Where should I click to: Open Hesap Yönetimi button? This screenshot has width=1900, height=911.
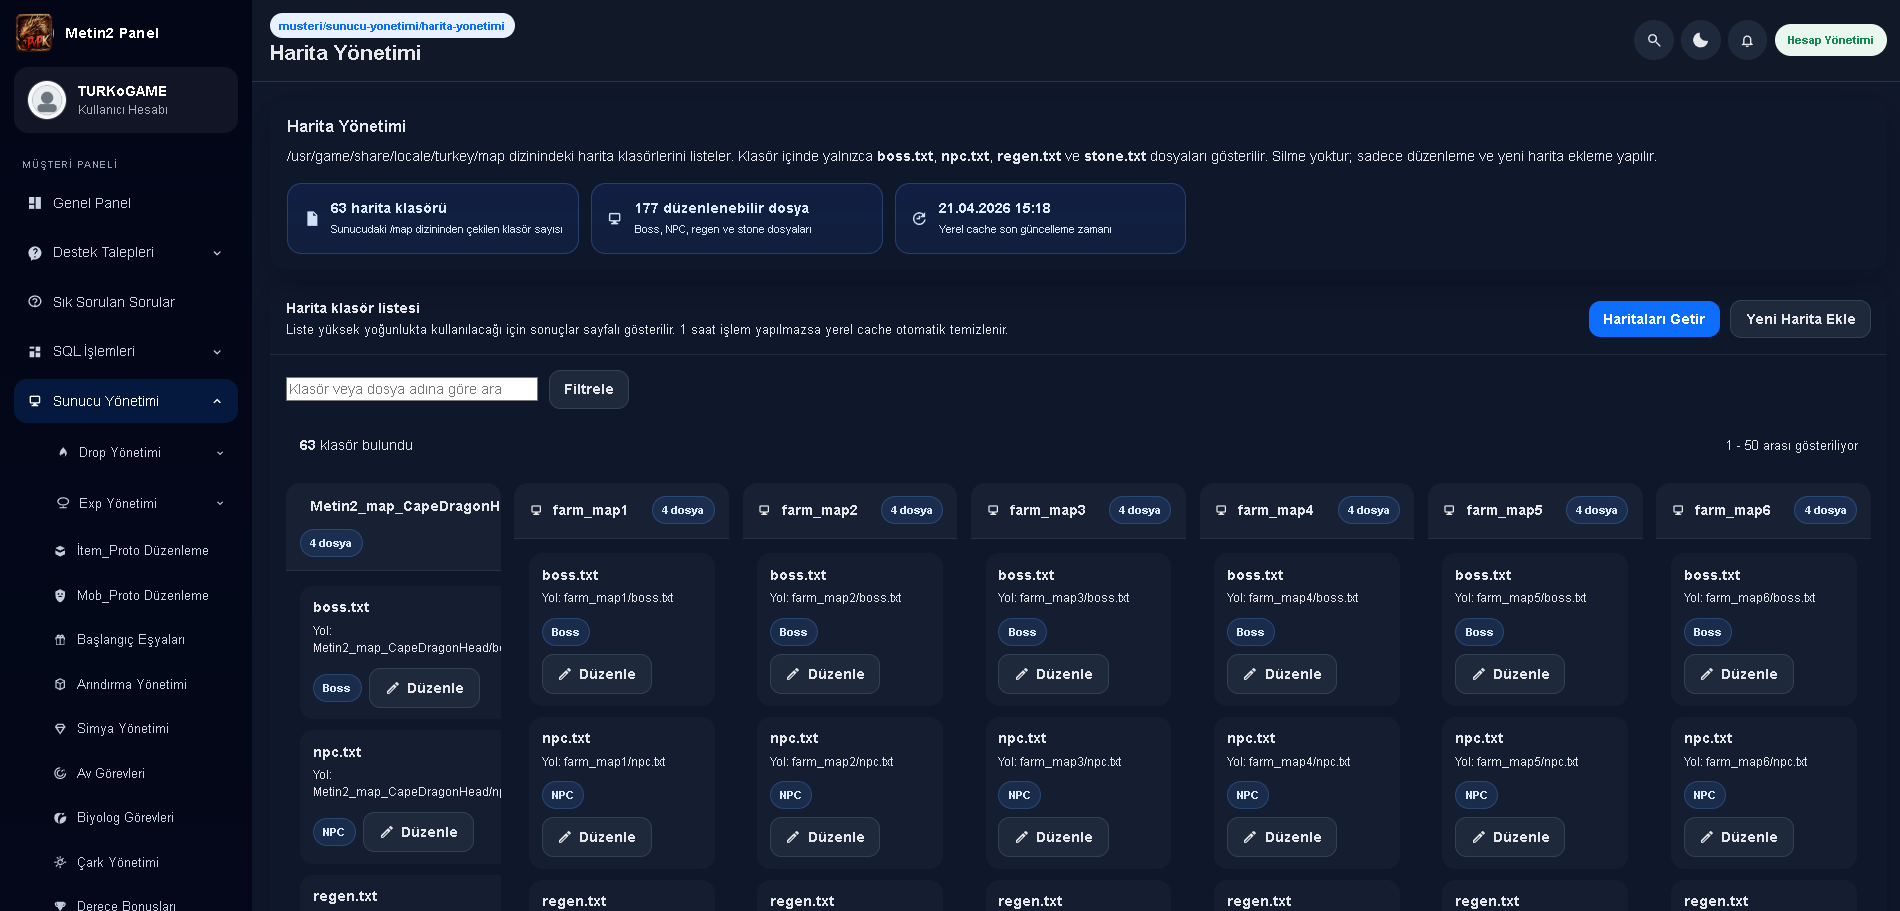click(1830, 40)
